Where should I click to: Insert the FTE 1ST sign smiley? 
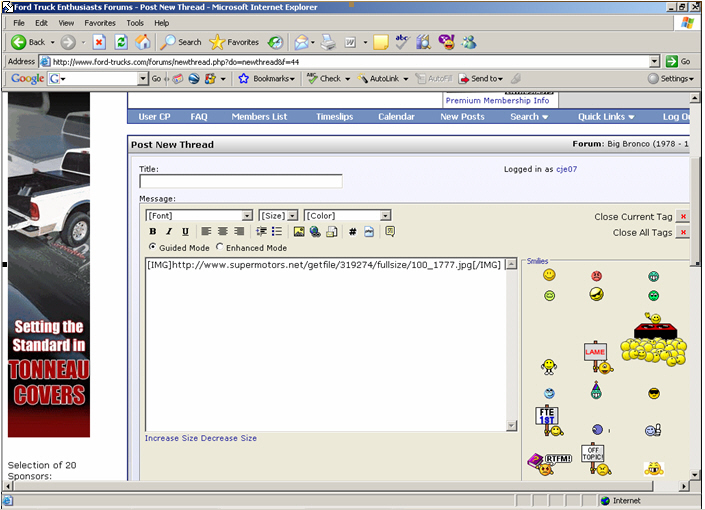point(549,421)
